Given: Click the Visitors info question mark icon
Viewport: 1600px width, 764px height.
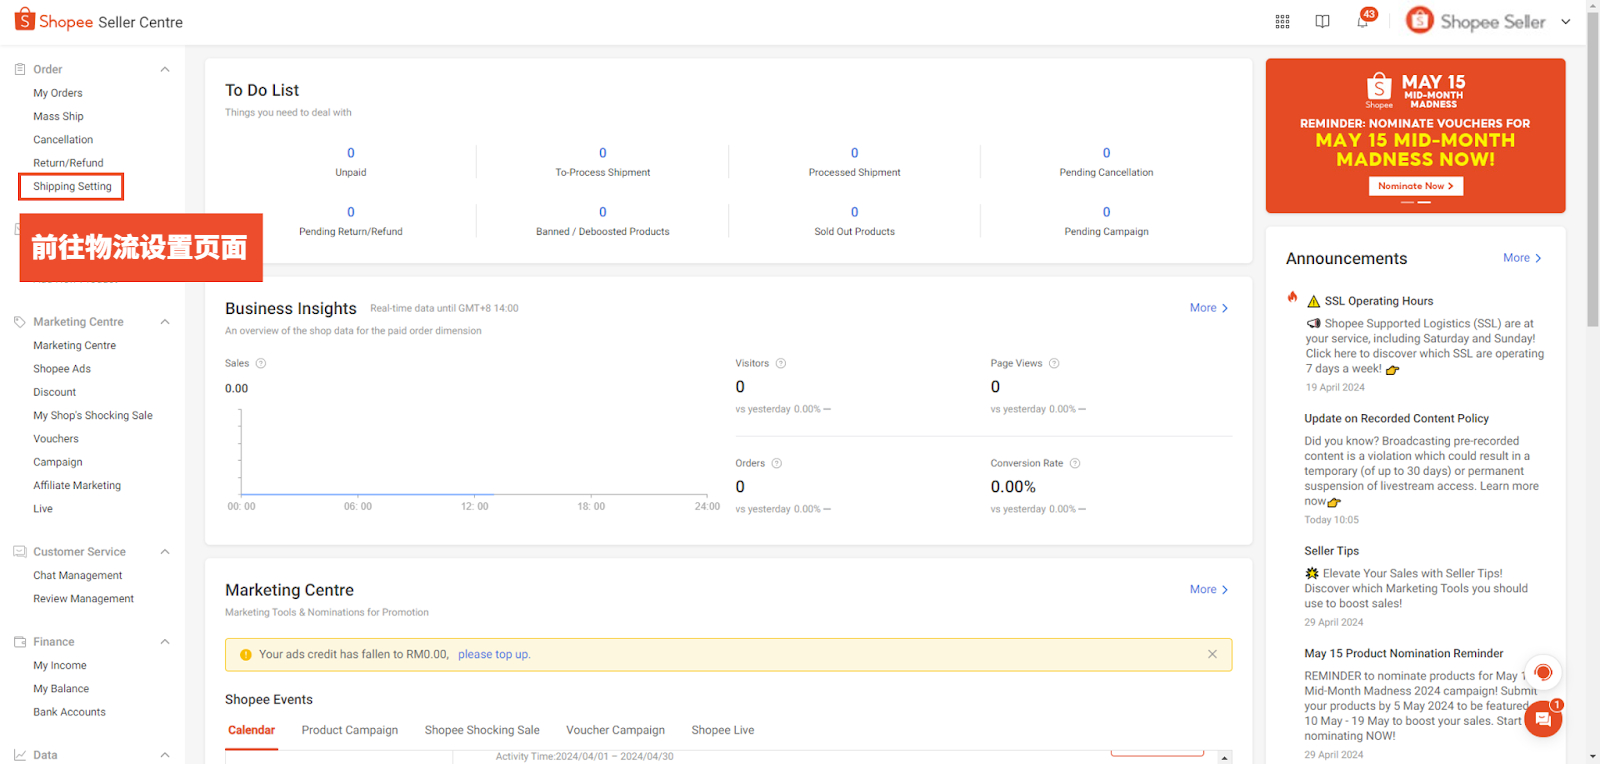Looking at the screenshot, I should [x=781, y=363].
